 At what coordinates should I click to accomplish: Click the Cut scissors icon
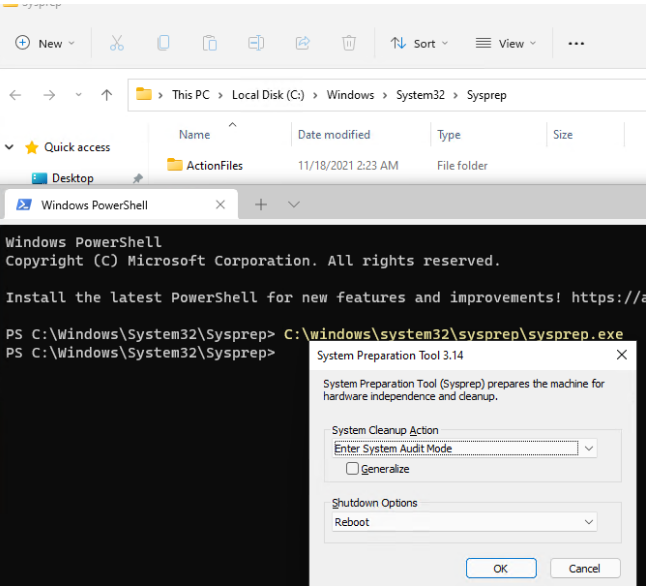point(117,43)
